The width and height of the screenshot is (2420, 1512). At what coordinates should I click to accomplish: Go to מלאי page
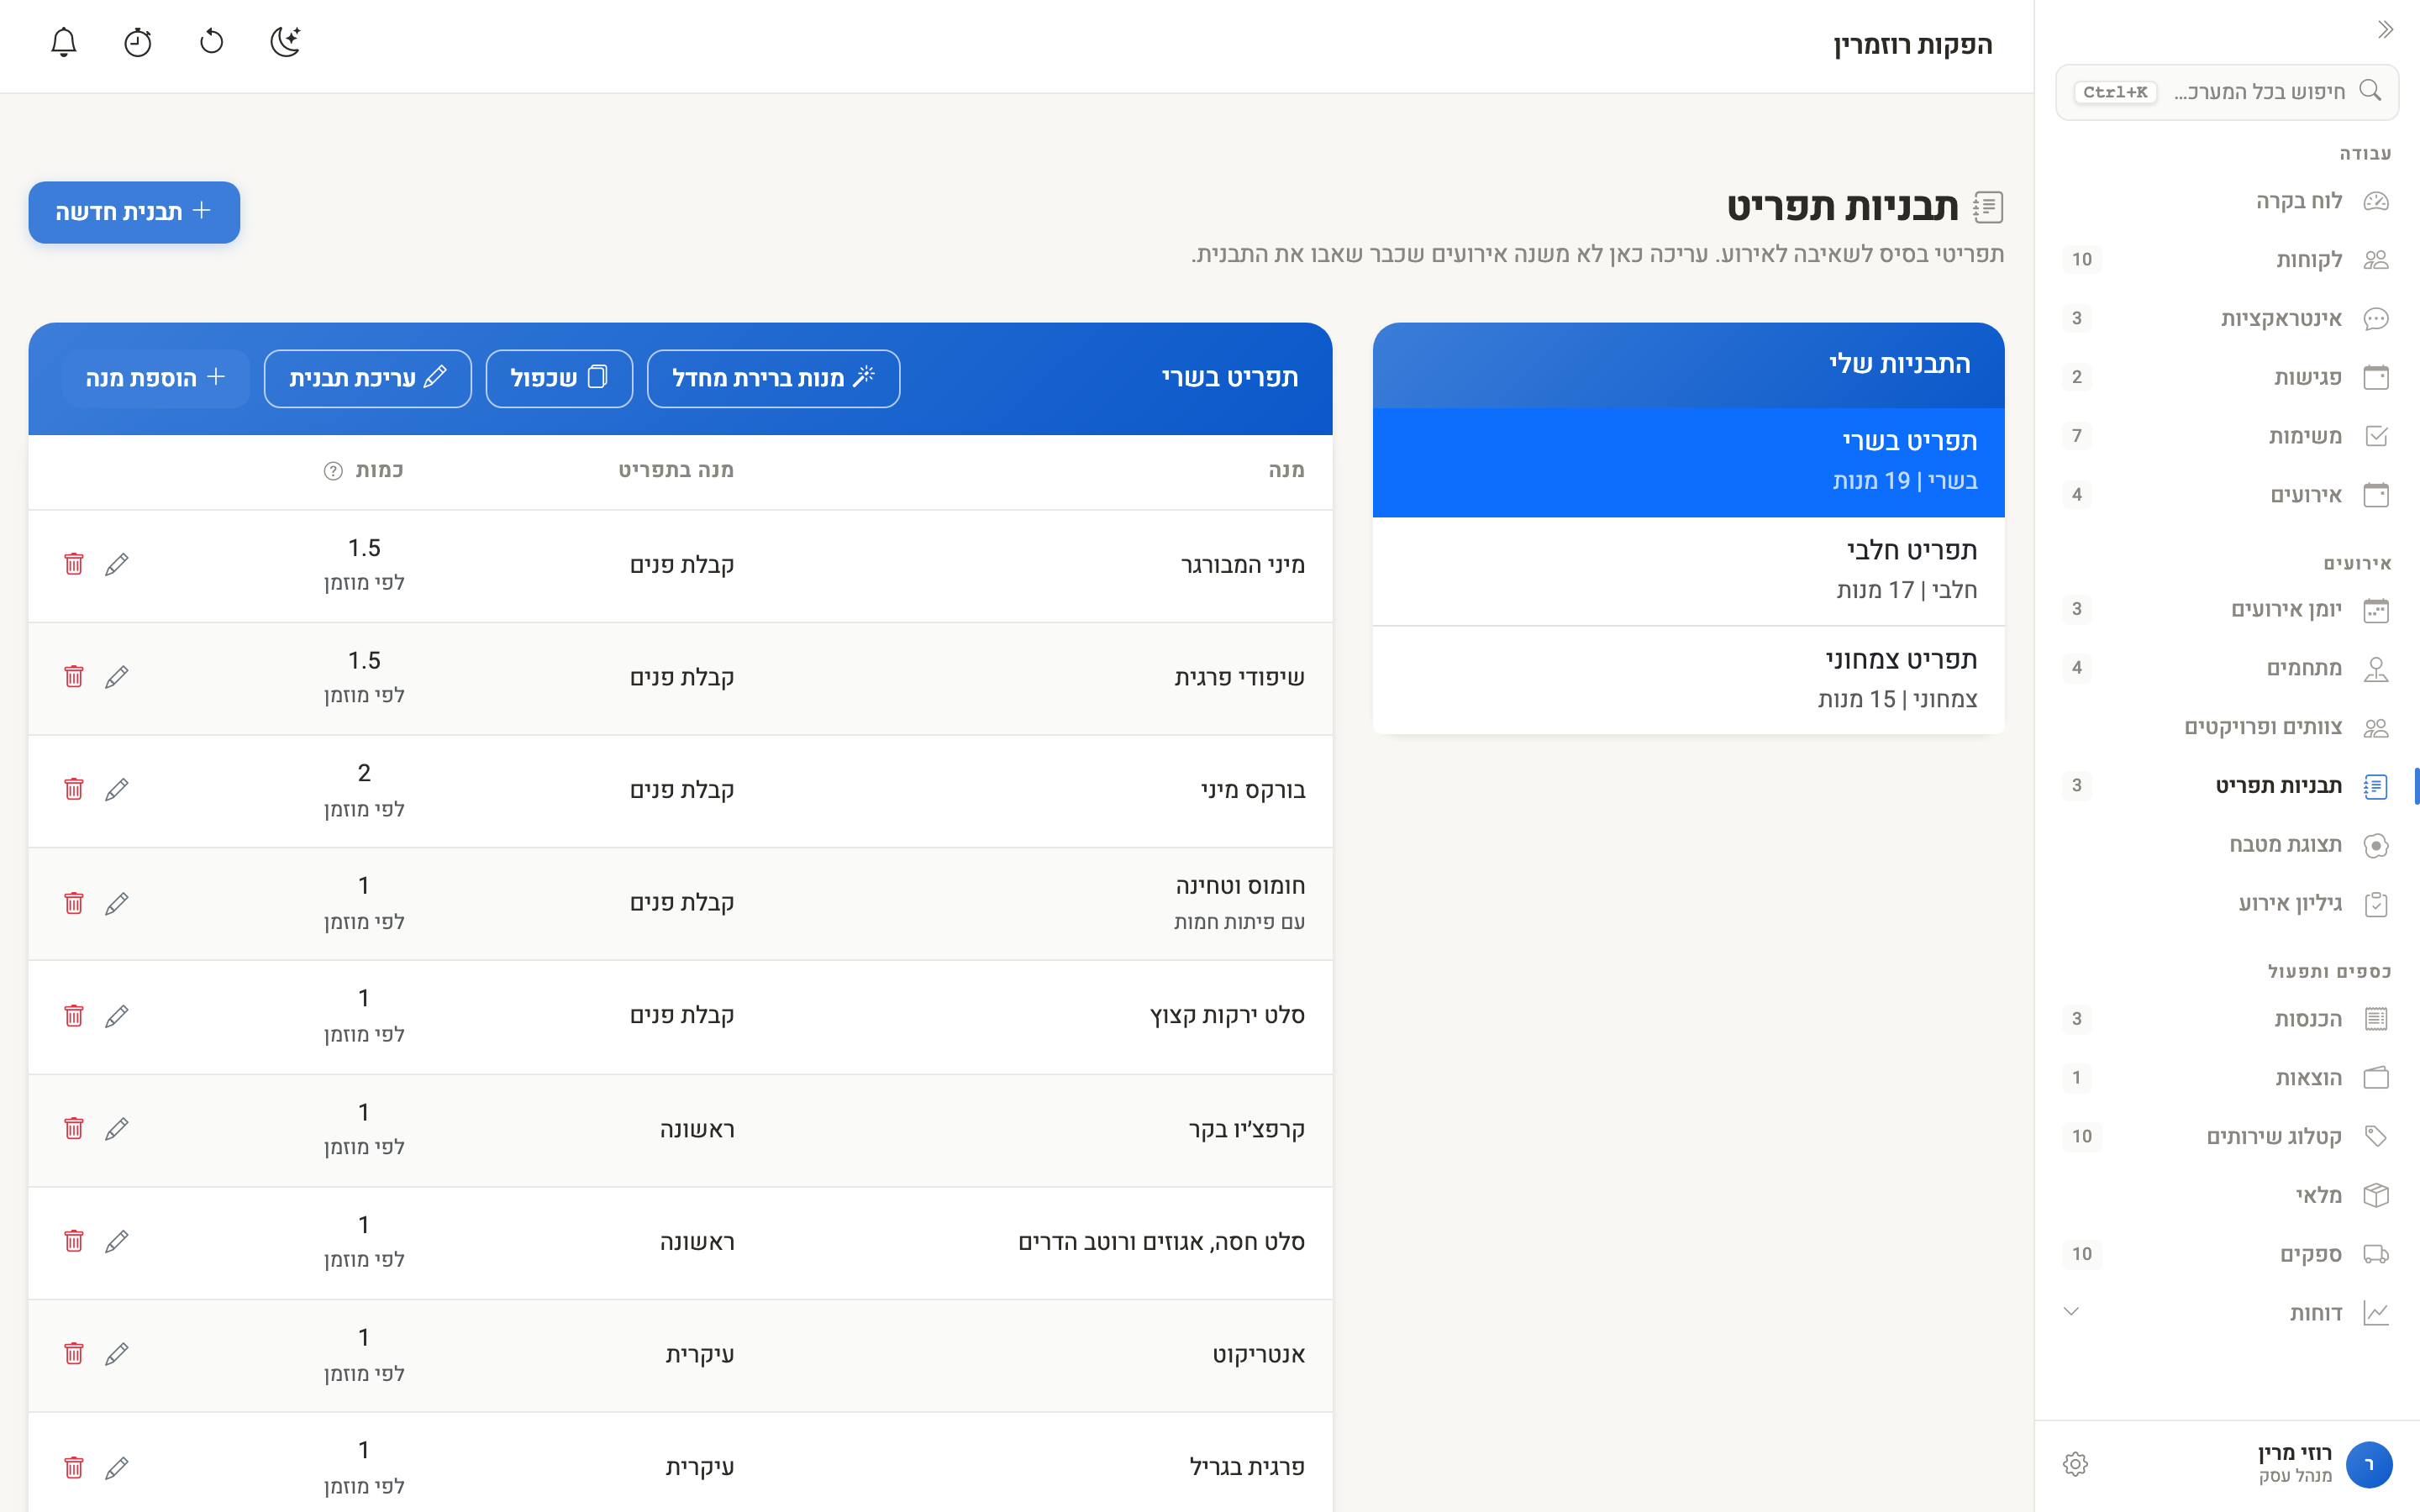coord(2227,1195)
